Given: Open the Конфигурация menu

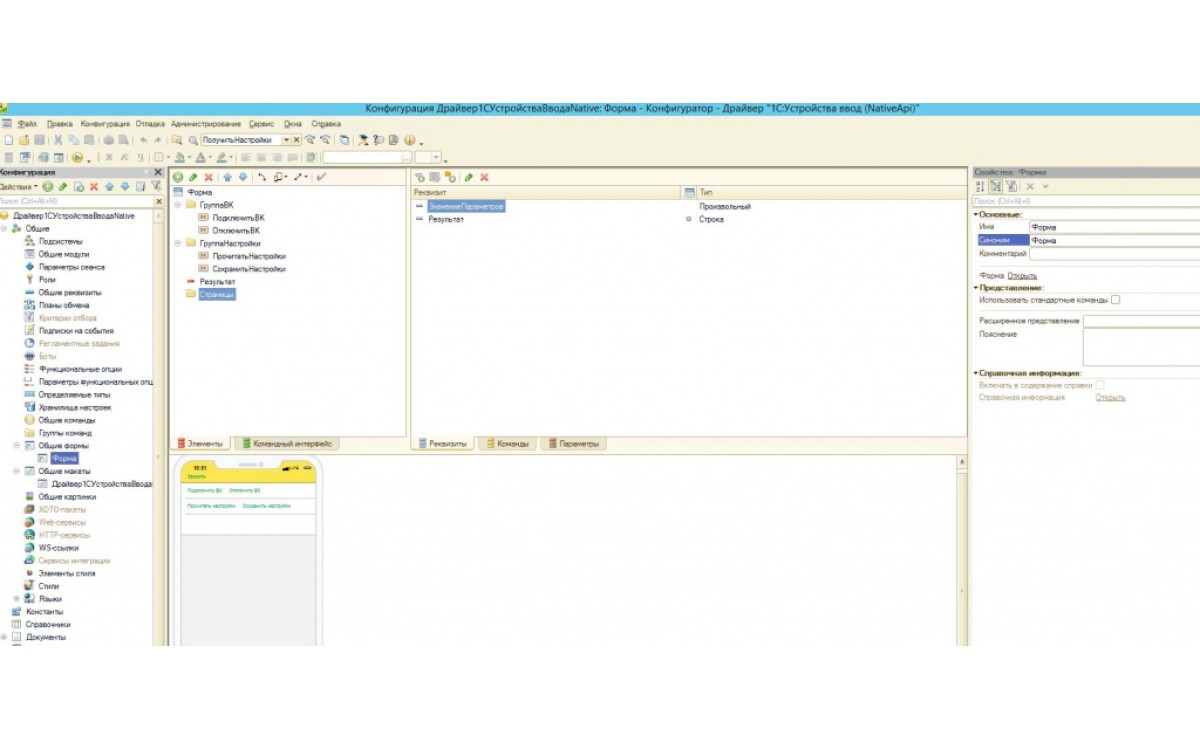Looking at the screenshot, I should point(105,124).
